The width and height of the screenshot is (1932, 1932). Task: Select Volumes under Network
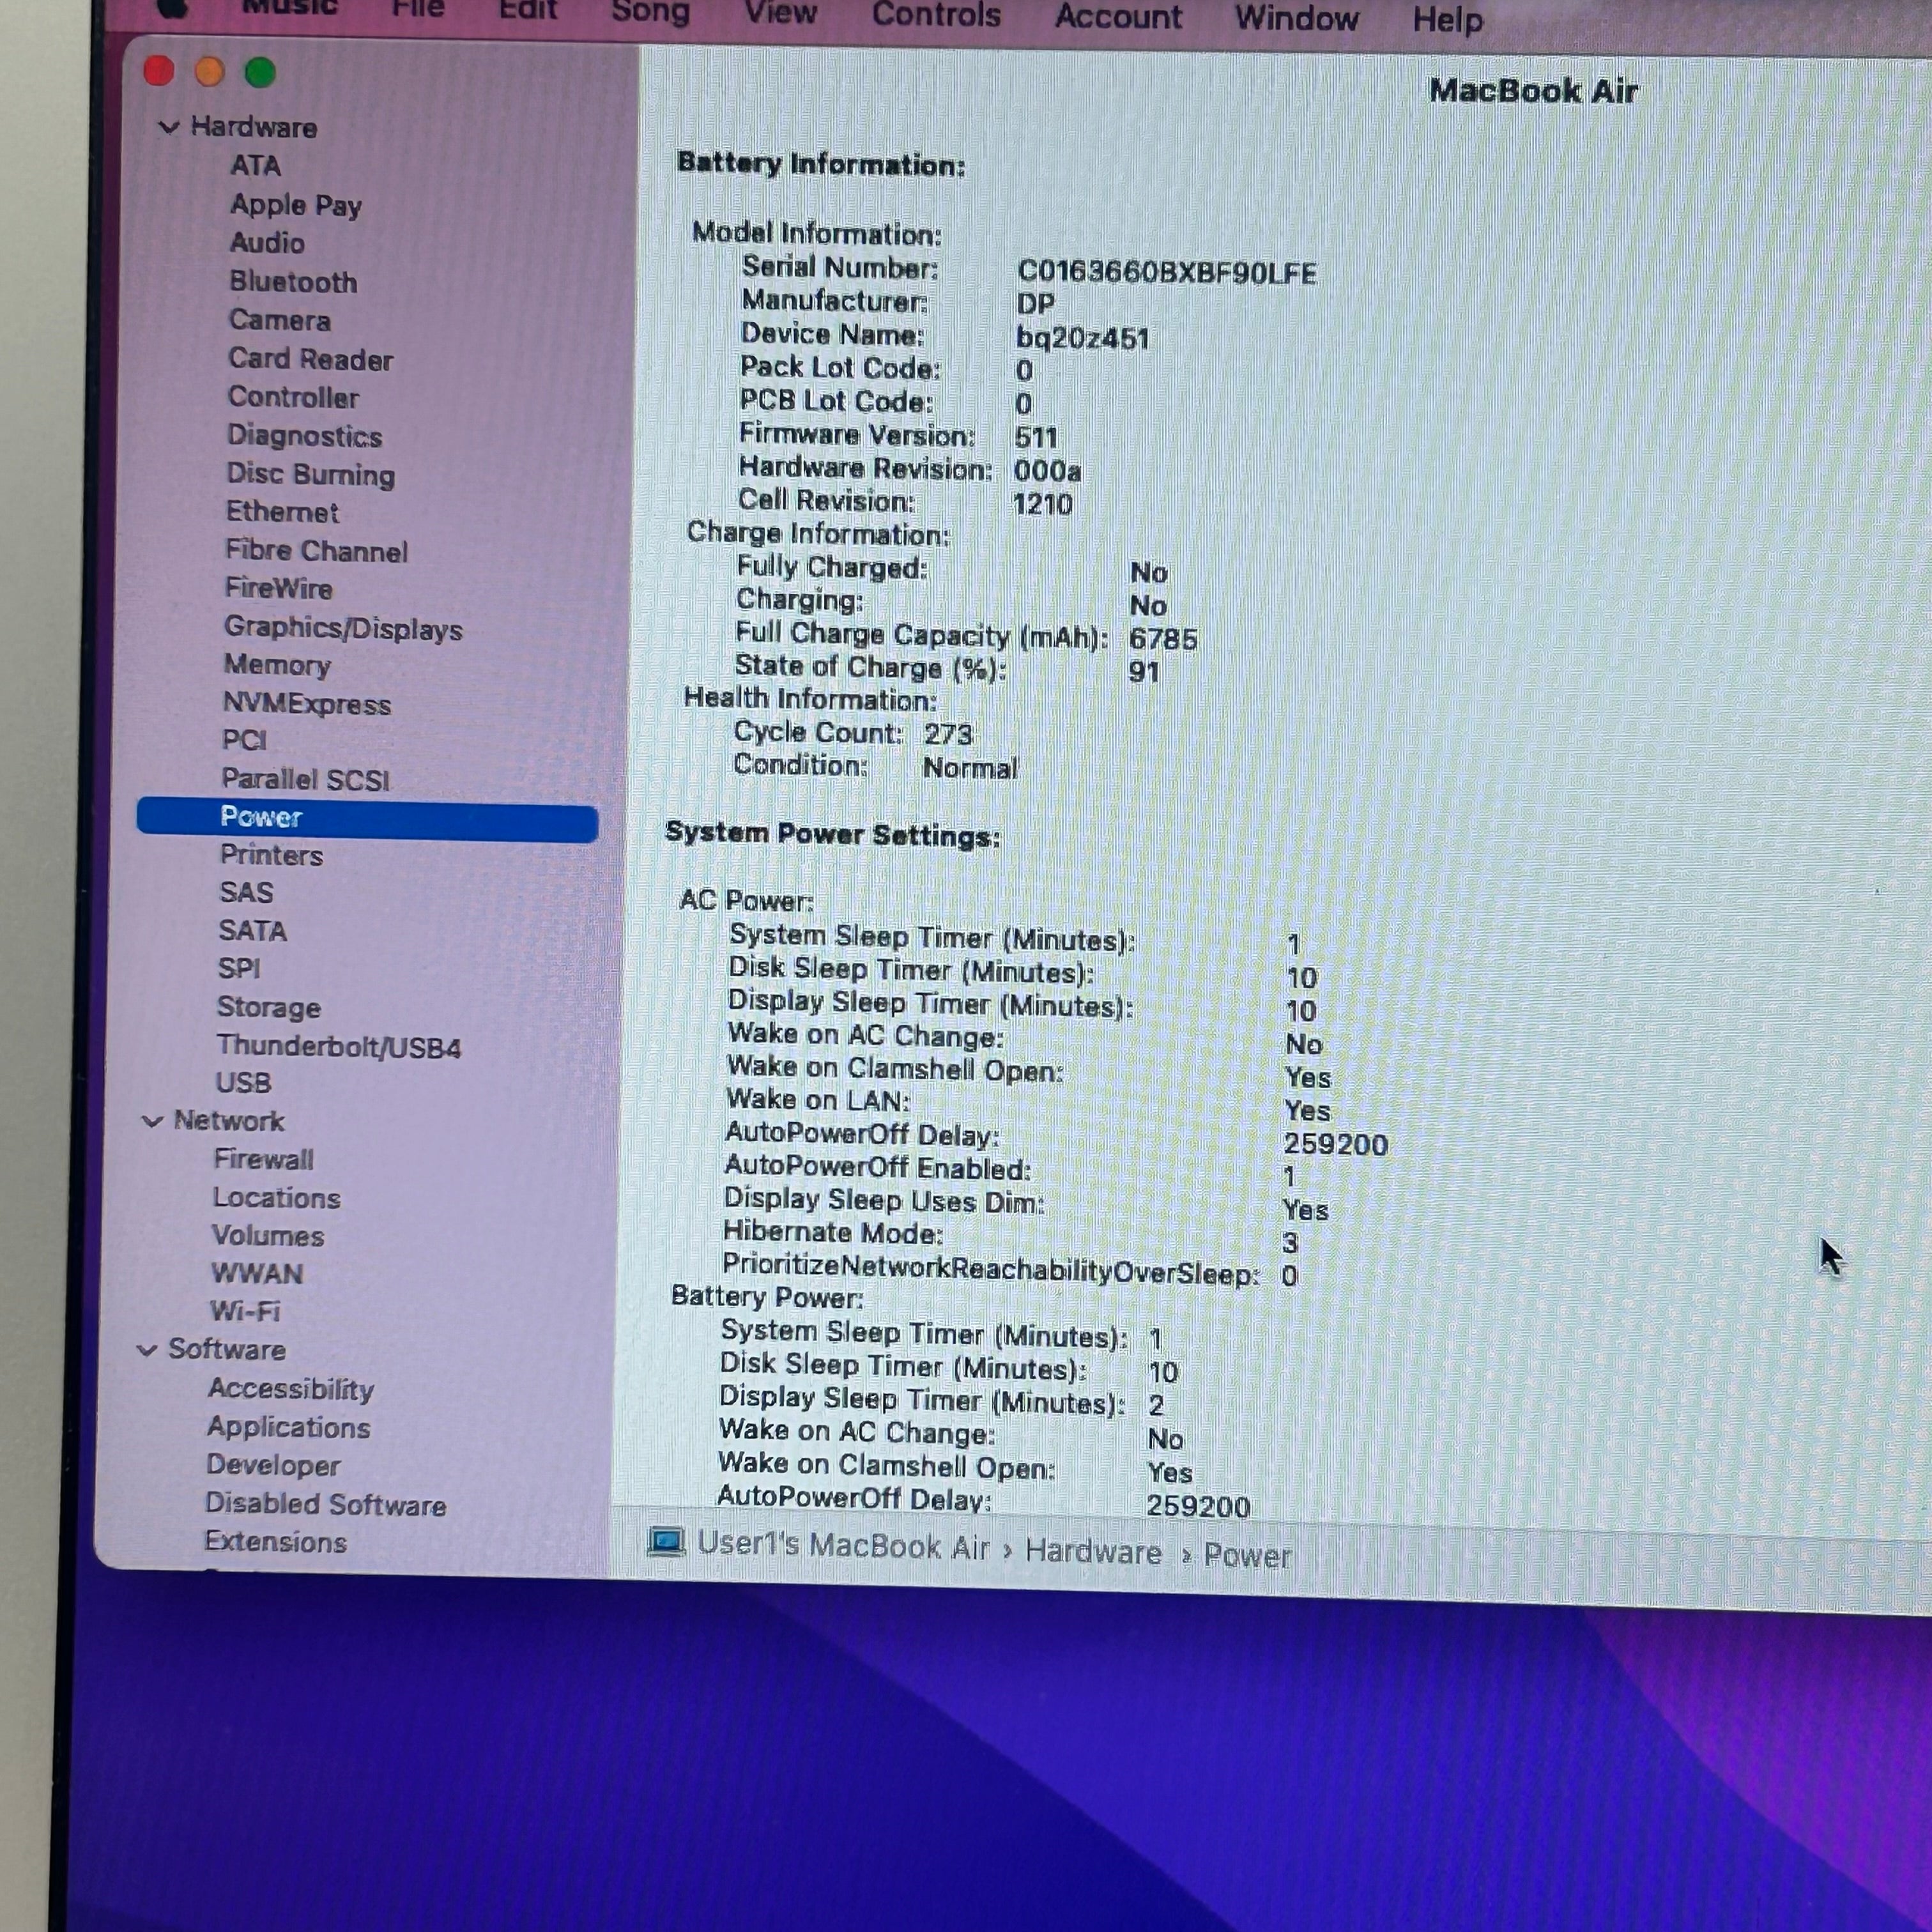coord(267,1236)
